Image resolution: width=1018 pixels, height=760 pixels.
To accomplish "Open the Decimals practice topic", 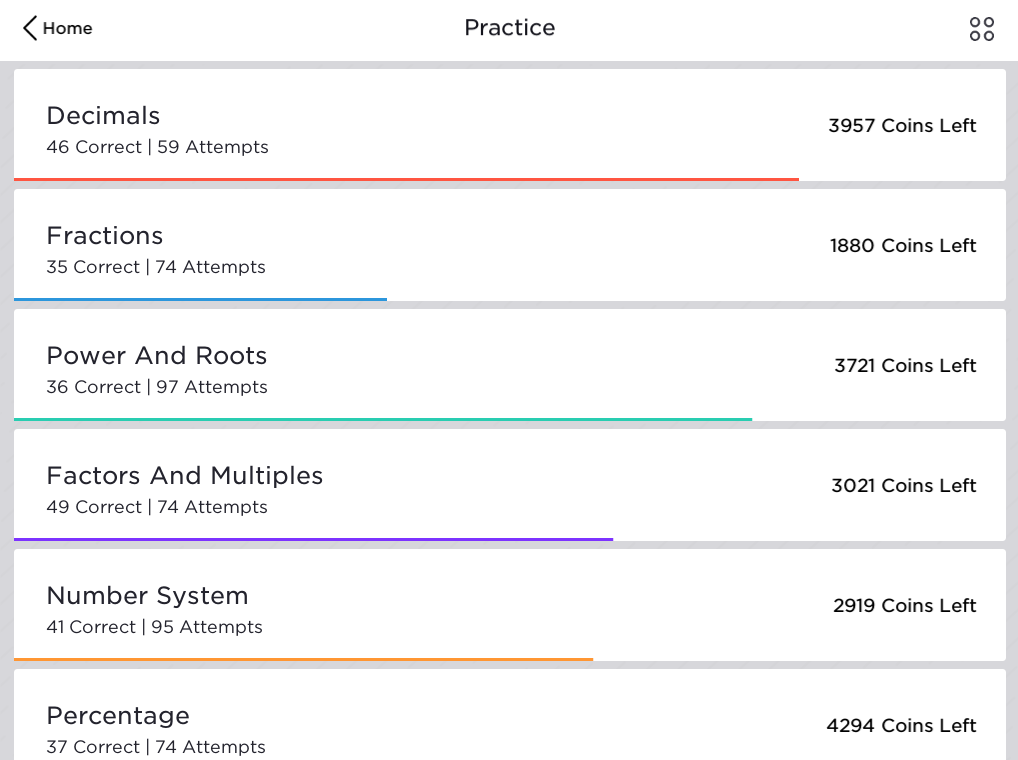I will tap(510, 125).
